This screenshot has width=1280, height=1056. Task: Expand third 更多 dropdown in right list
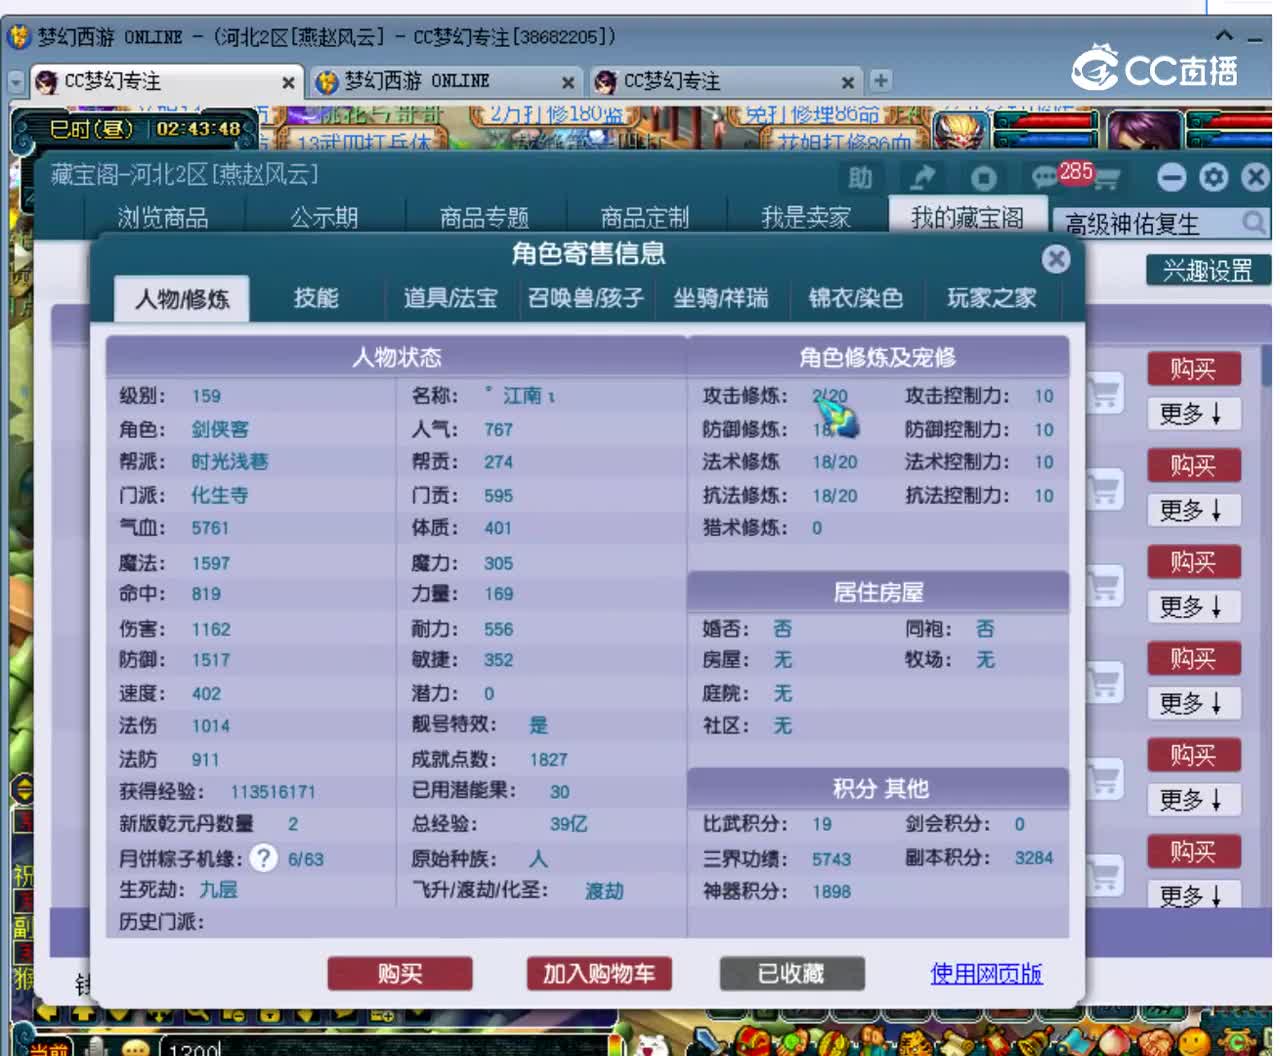point(1194,607)
